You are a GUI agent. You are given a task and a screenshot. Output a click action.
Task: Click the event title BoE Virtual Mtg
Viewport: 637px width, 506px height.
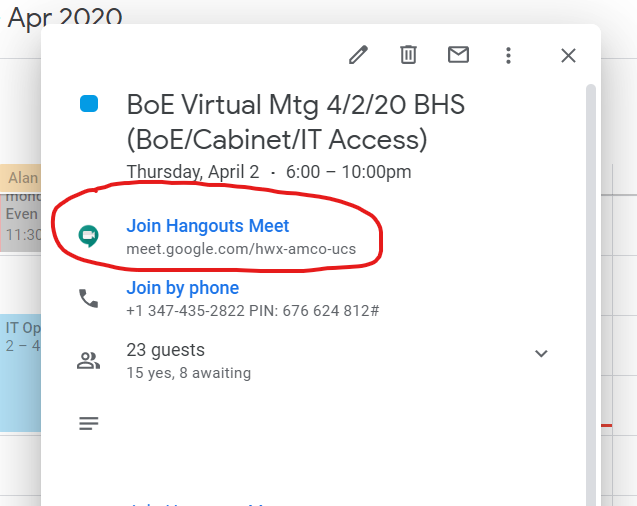(x=296, y=122)
